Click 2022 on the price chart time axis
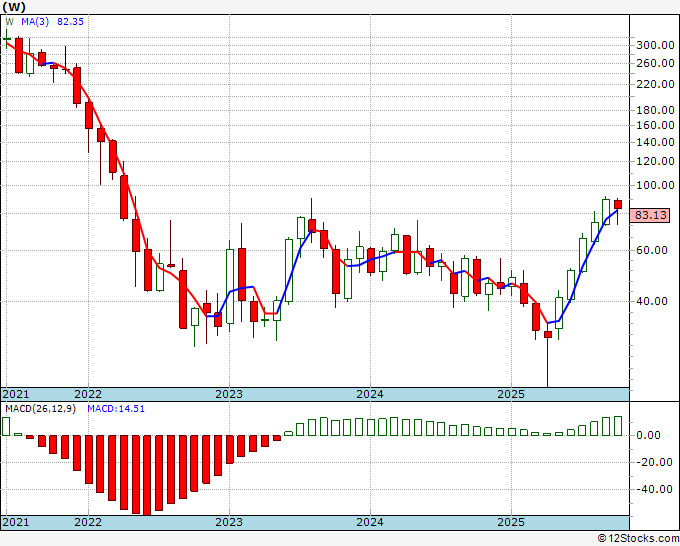The width and height of the screenshot is (680, 546). pyautogui.click(x=88, y=394)
